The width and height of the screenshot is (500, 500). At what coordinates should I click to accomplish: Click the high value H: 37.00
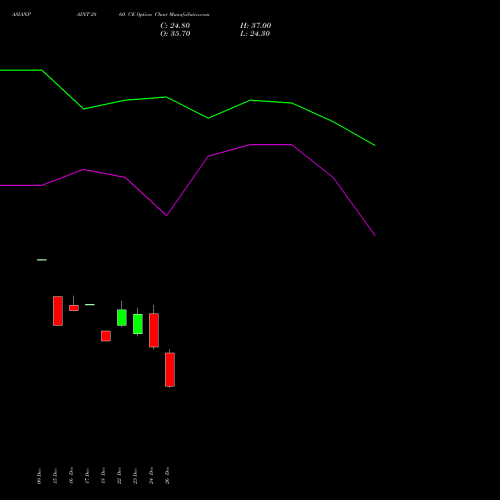255,26
